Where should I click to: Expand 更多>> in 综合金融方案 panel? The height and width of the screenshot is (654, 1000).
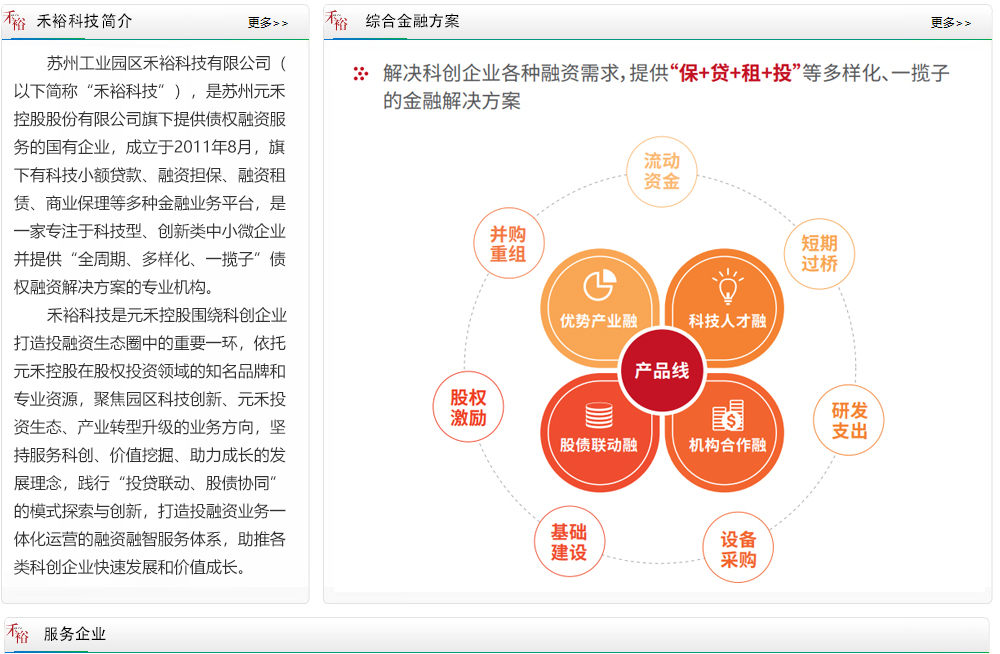950,23
